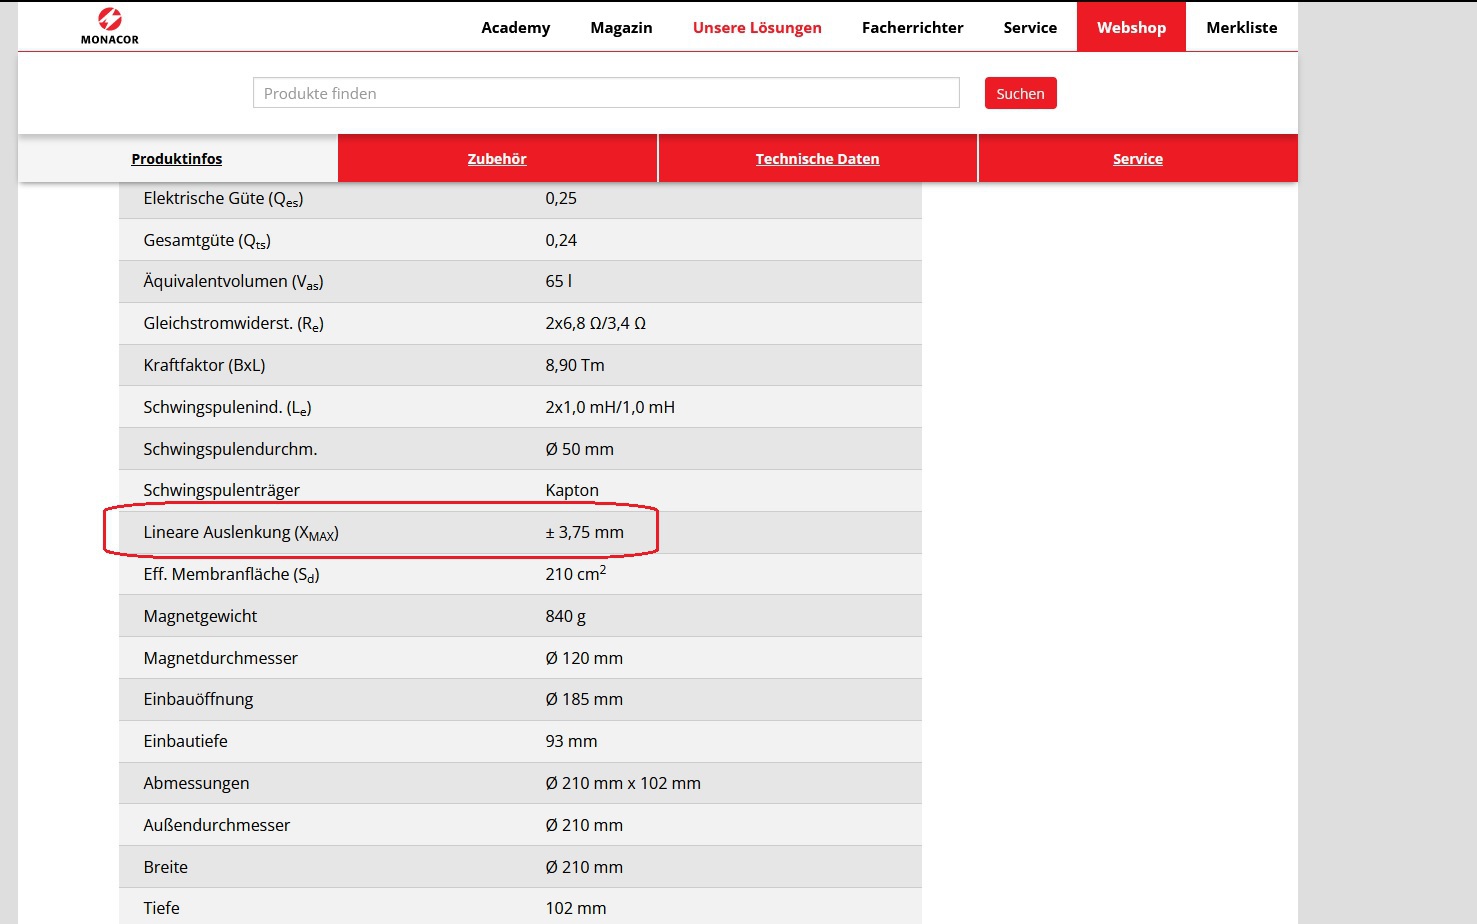Switch to the red Service tab
1477x924 pixels.
[1138, 159]
